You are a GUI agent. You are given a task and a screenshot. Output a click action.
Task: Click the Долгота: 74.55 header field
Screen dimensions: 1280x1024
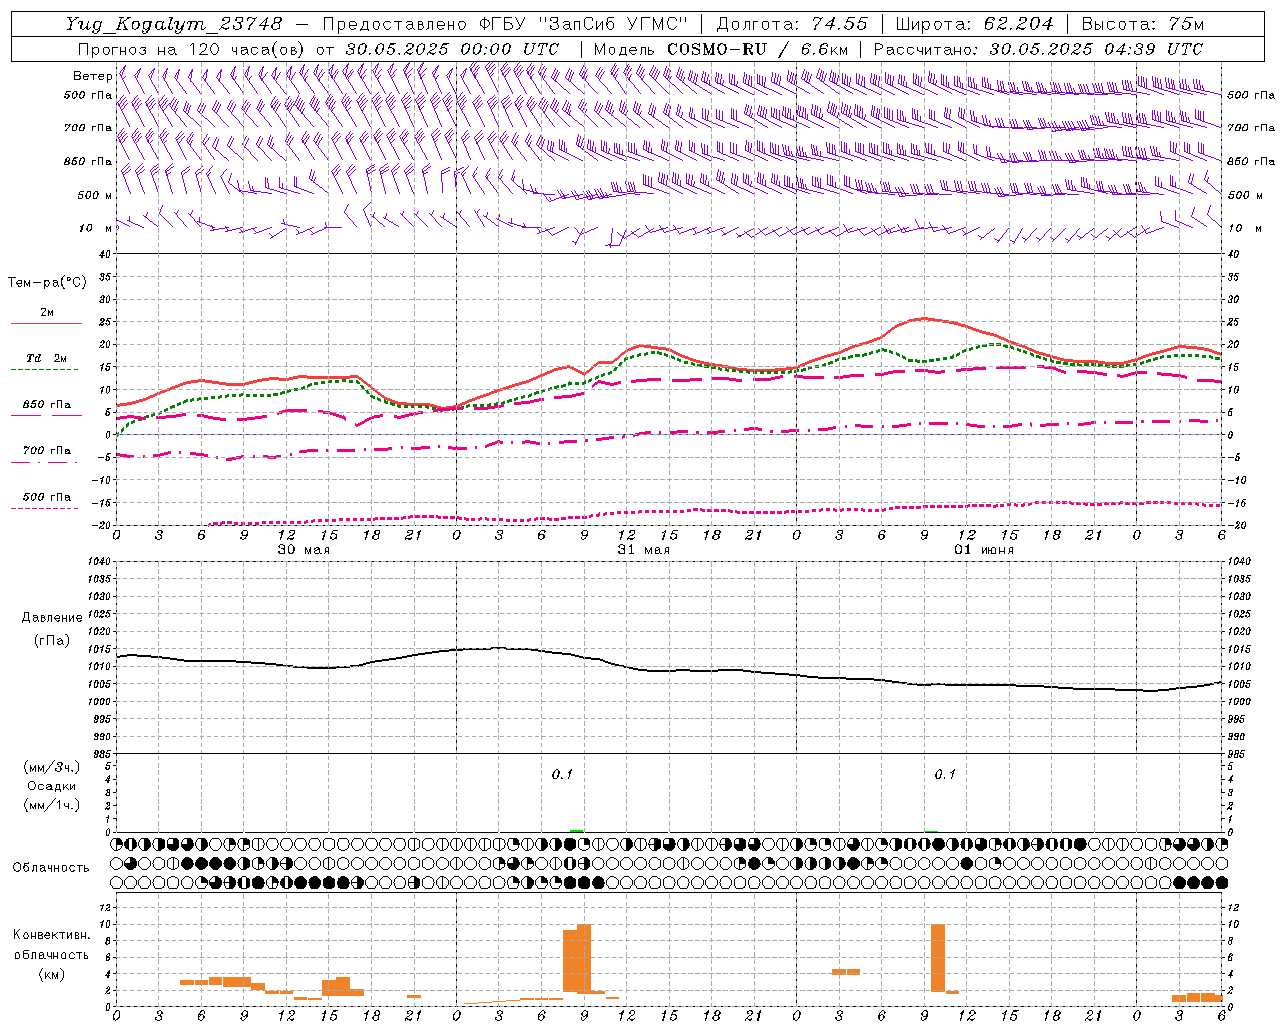pos(792,24)
